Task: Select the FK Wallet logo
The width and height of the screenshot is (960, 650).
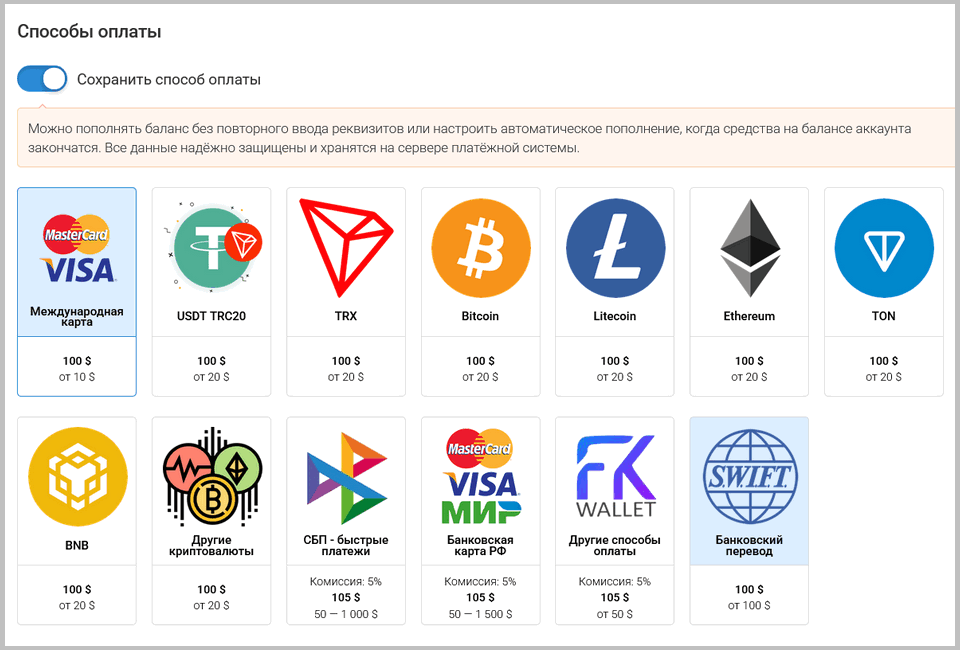Action: click(x=615, y=476)
